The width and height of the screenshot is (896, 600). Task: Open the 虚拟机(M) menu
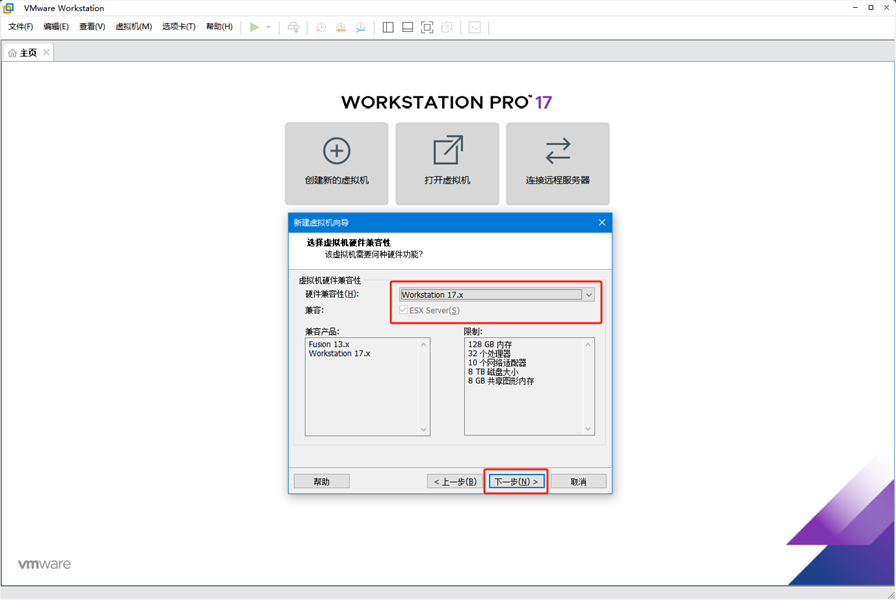(x=134, y=26)
